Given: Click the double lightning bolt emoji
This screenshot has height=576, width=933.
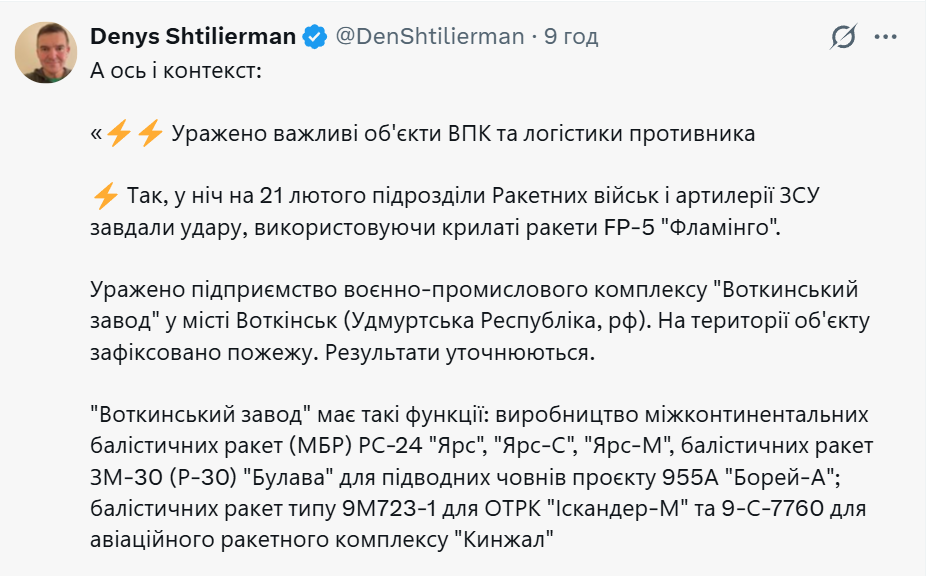Looking at the screenshot, I should [134, 133].
